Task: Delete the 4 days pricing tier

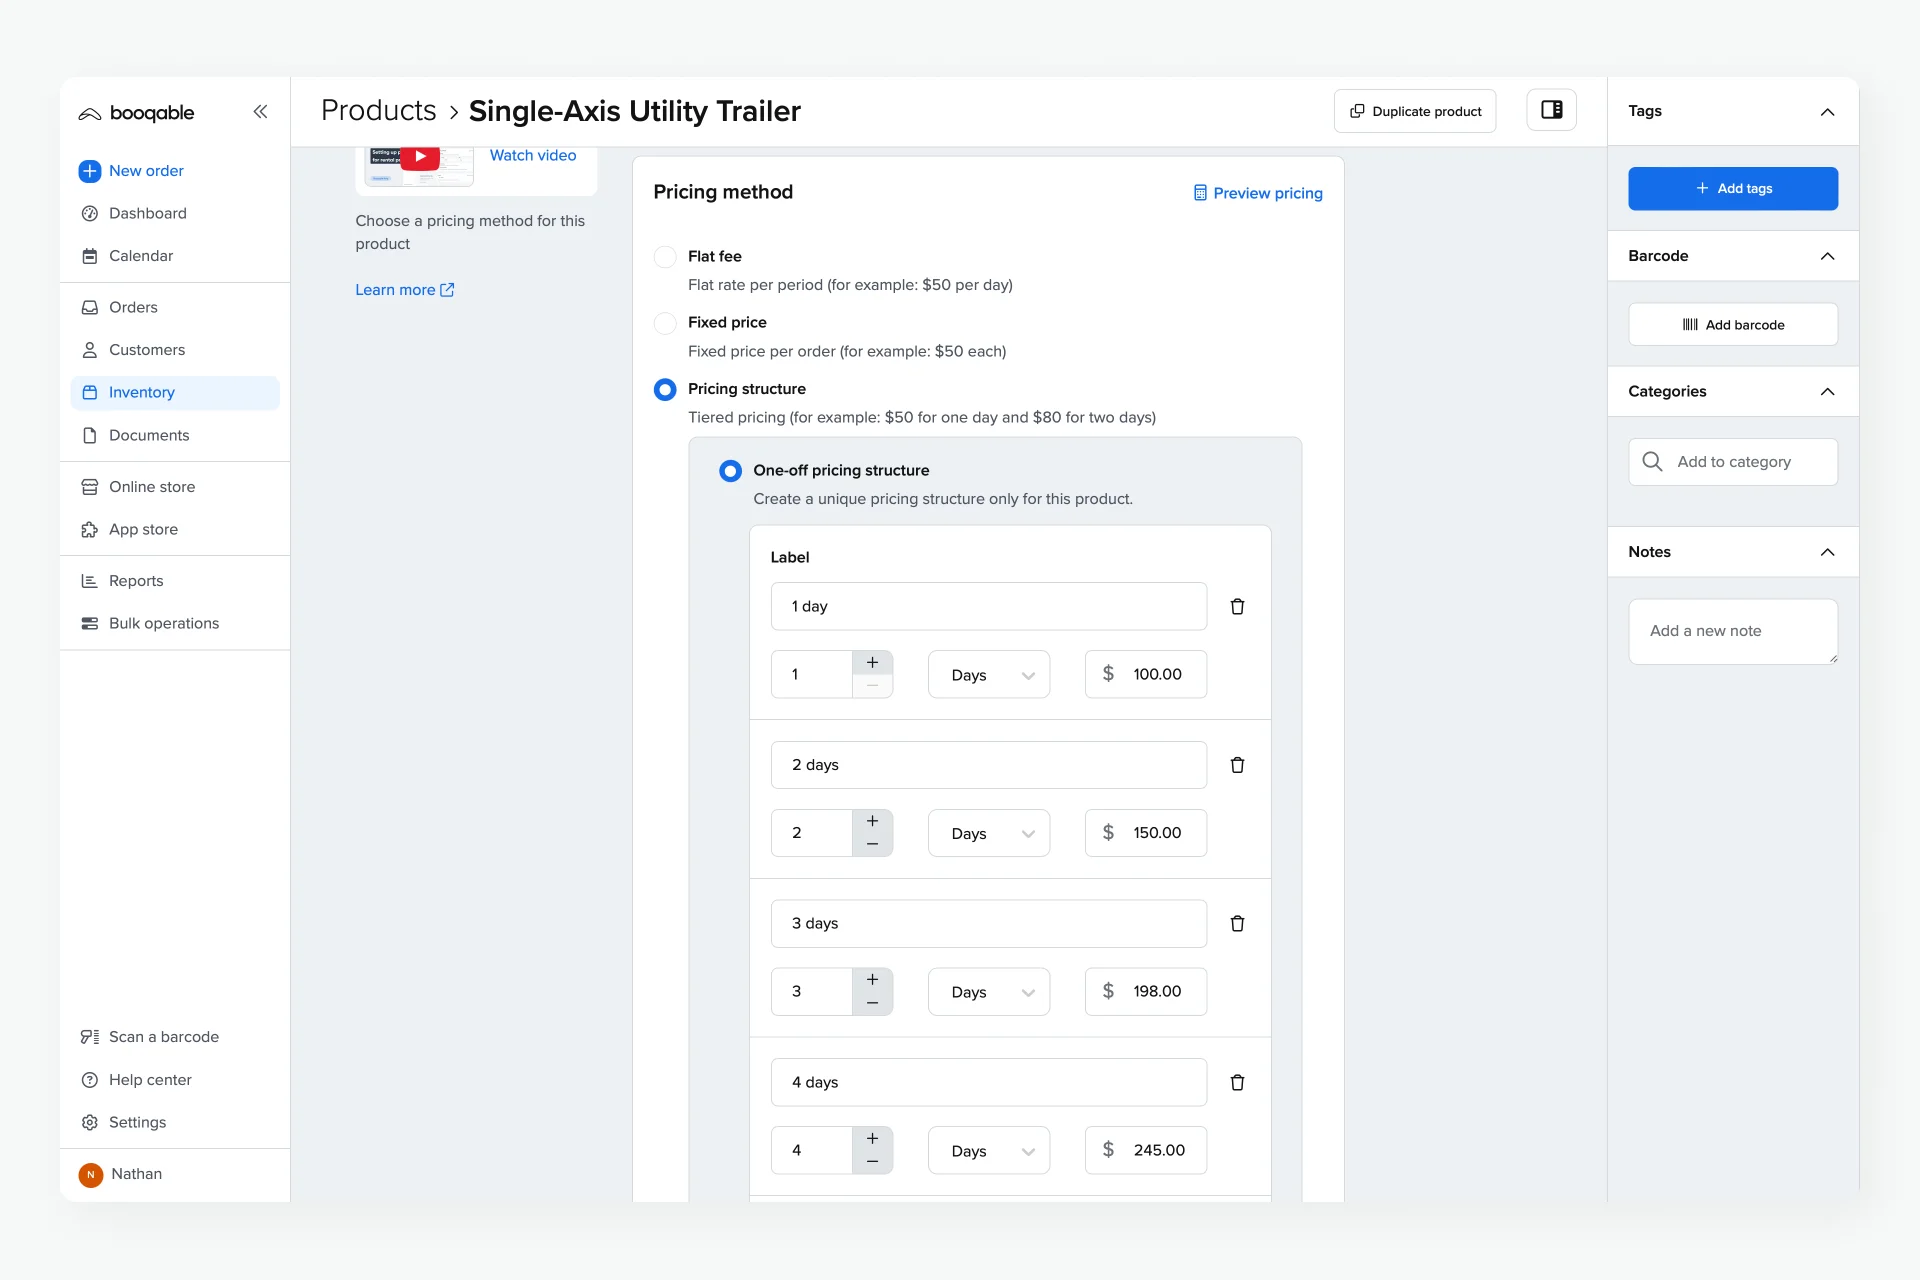Action: 1237,1083
